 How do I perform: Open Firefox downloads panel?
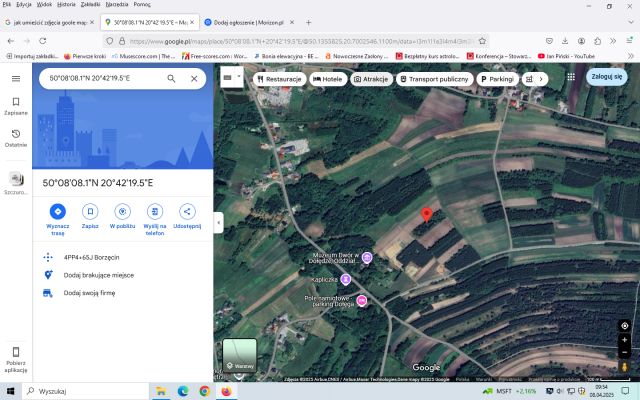pyautogui.click(x=565, y=41)
